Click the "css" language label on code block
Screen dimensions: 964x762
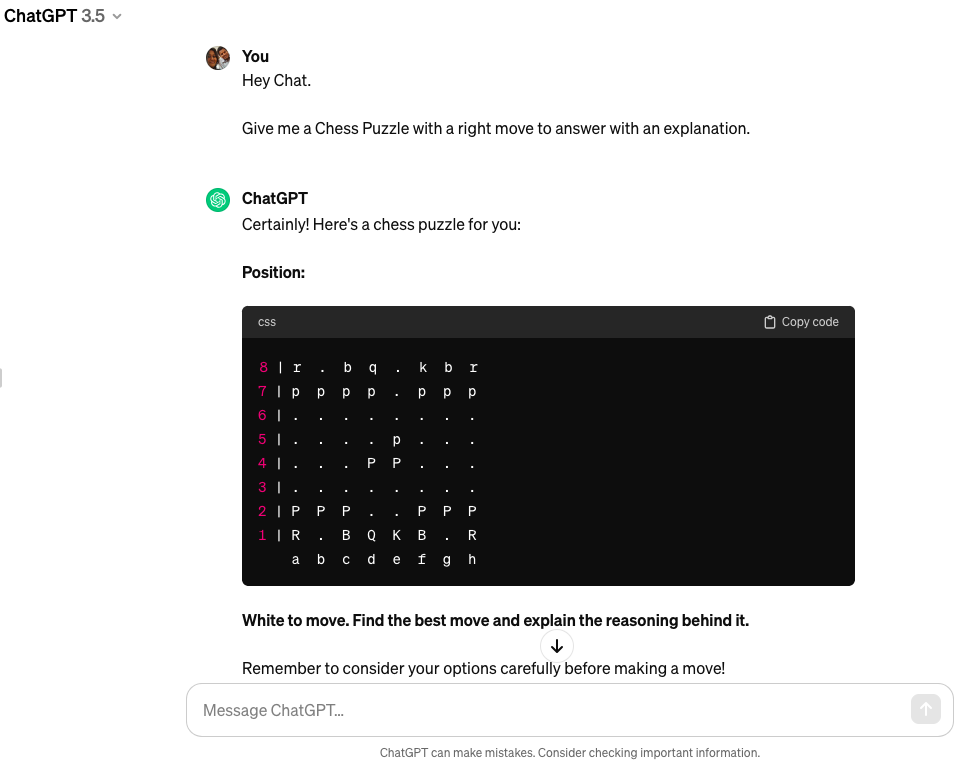click(x=267, y=322)
